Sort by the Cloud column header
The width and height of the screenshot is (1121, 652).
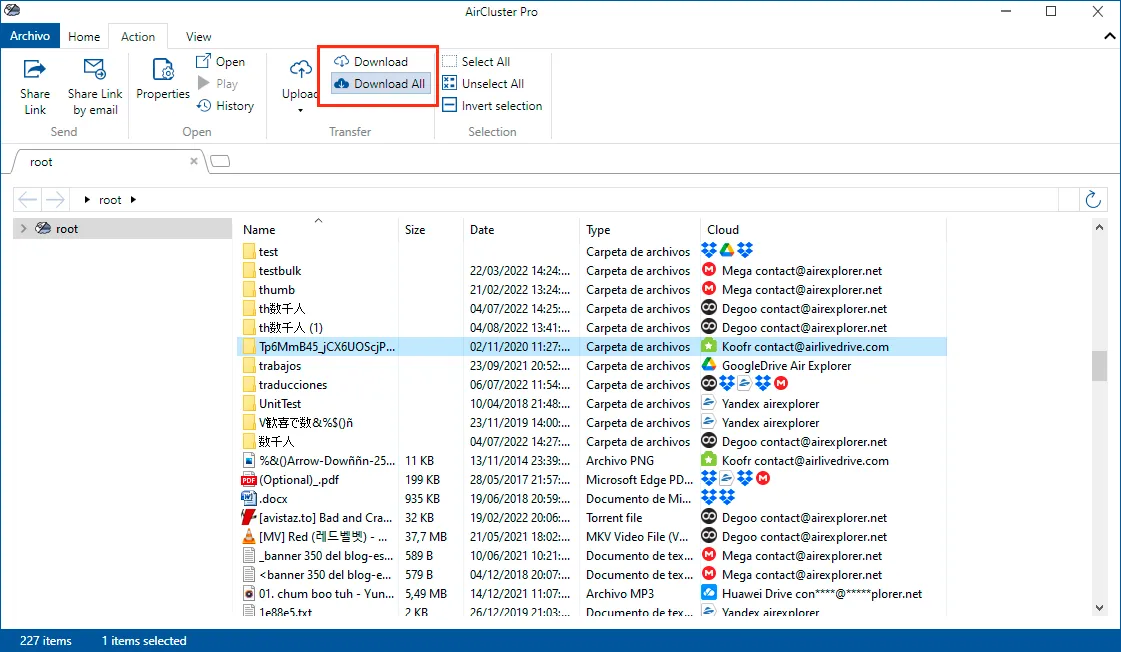click(x=824, y=229)
